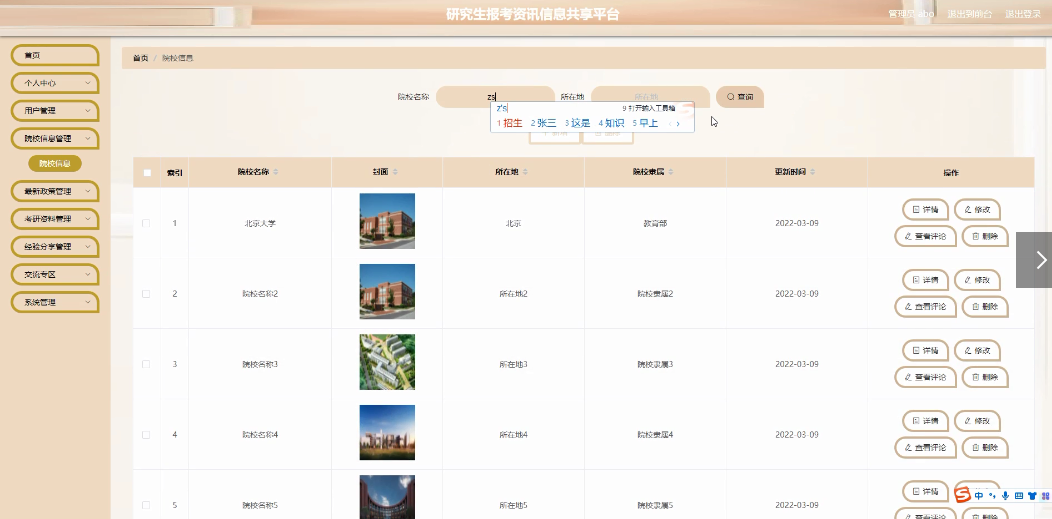
Task: Click the sort icon beside 封面 header
Action: [395, 172]
